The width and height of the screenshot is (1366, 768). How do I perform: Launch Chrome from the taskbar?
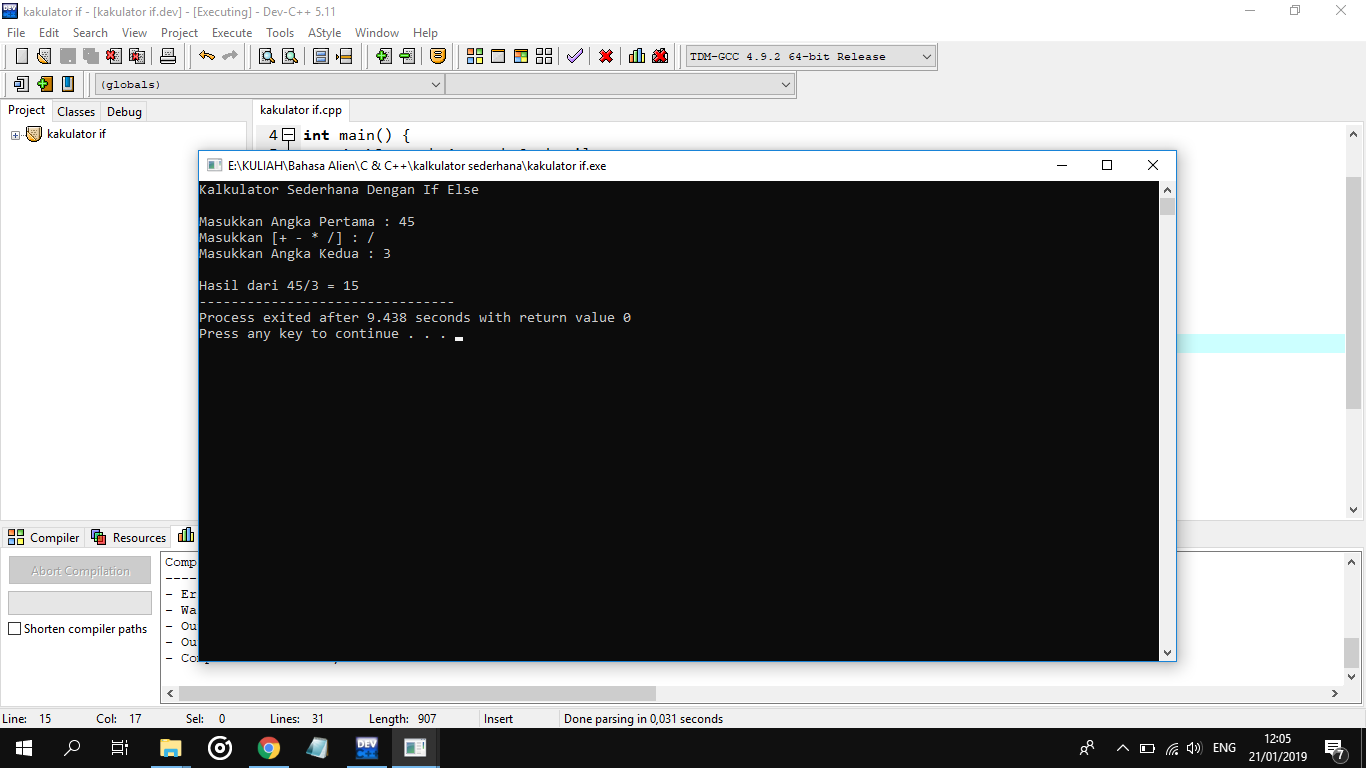pyautogui.click(x=268, y=747)
